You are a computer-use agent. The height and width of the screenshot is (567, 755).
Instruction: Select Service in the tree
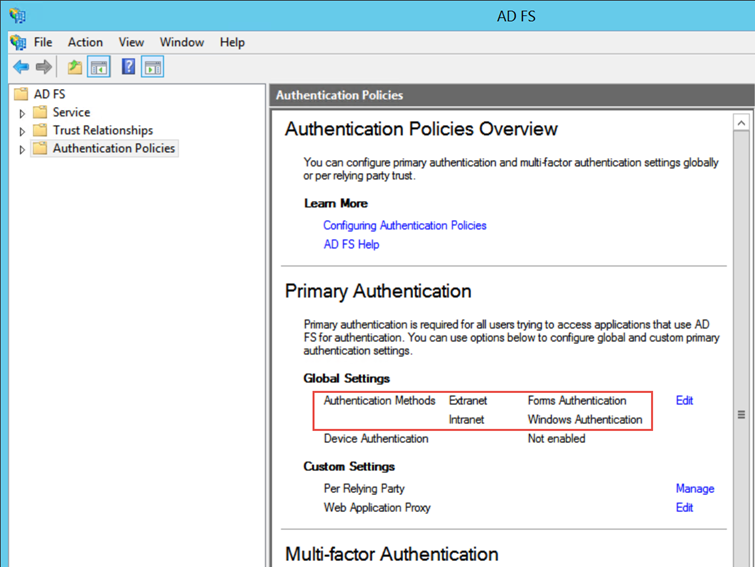(71, 112)
